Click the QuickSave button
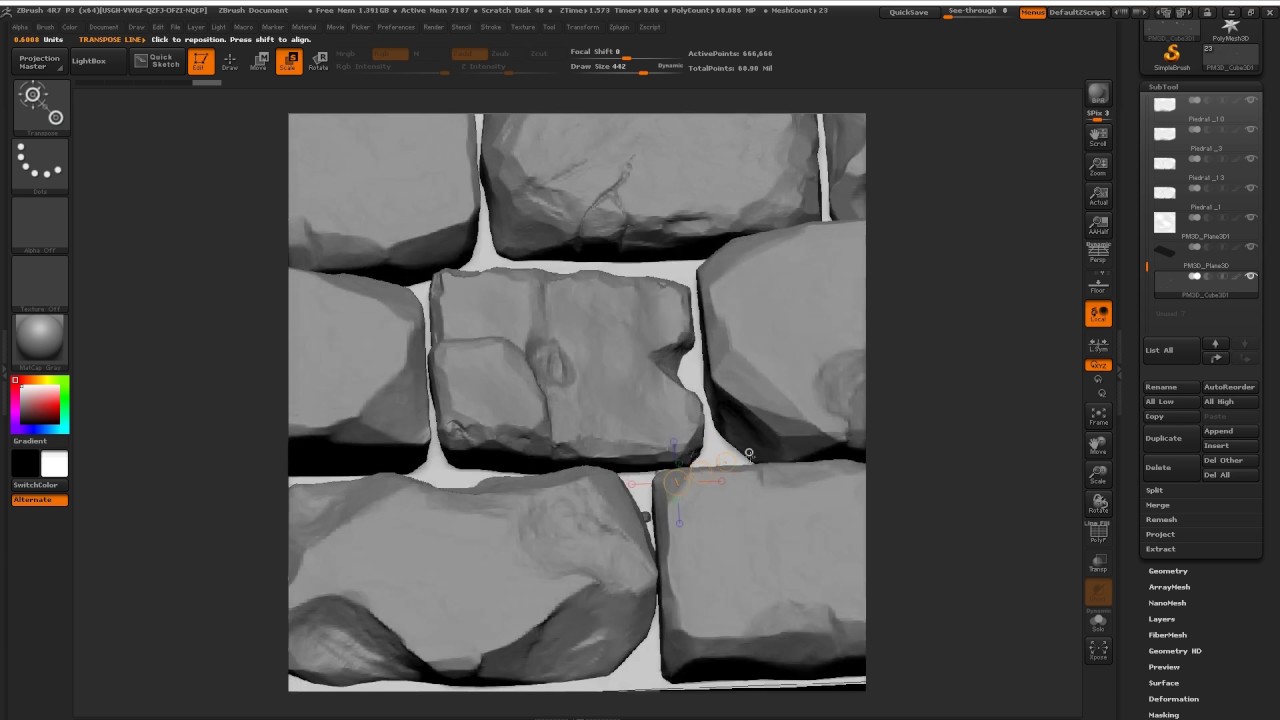Image resolution: width=1280 pixels, height=720 pixels. pos(908,12)
